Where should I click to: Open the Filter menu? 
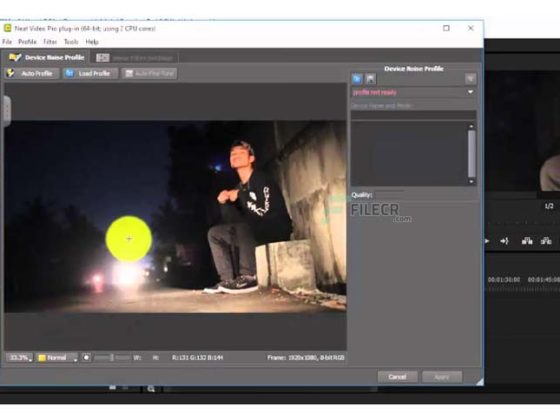[x=50, y=42]
